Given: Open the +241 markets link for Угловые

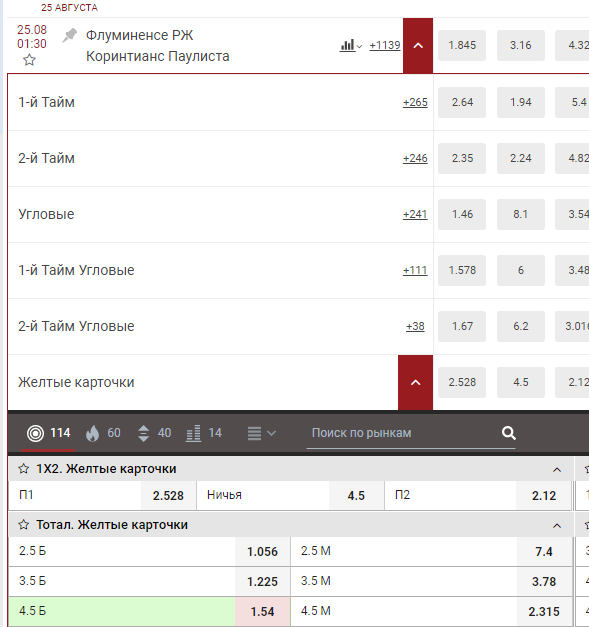Looking at the screenshot, I should point(415,214).
